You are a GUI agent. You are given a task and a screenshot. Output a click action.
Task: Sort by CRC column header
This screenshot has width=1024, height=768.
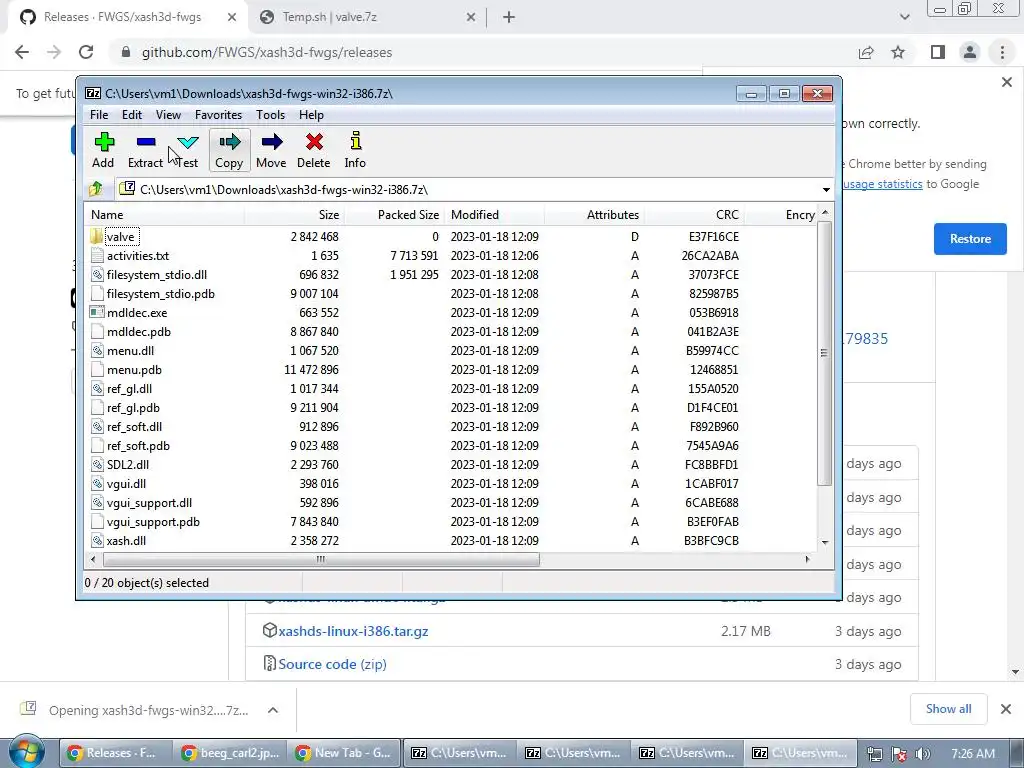694,215
